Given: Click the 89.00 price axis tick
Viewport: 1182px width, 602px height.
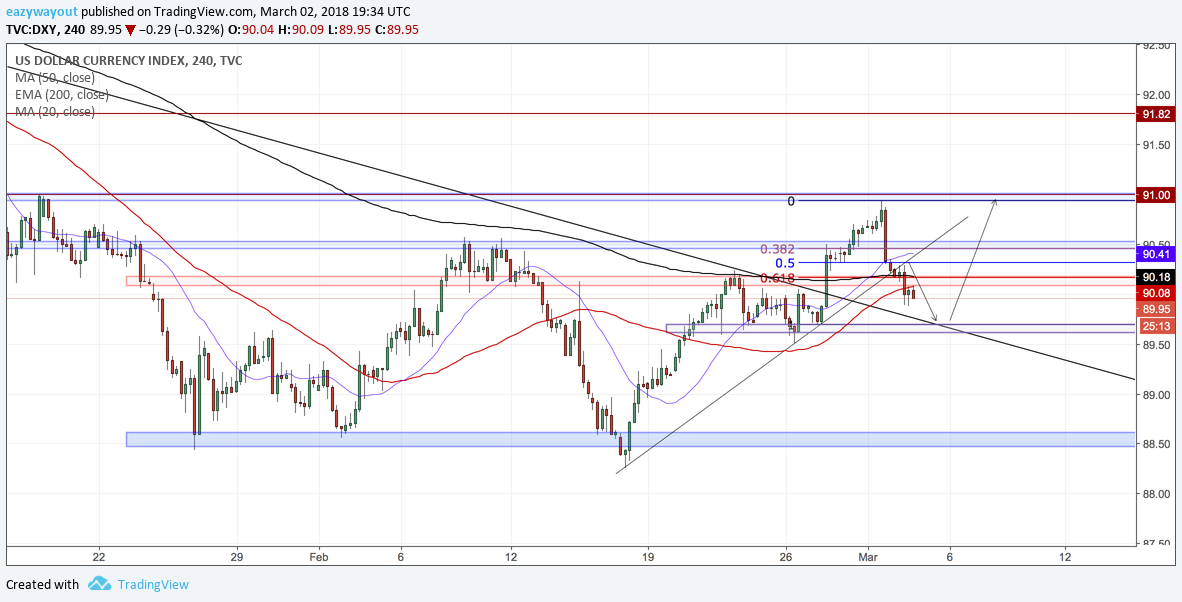Looking at the screenshot, I should tap(1158, 395).
